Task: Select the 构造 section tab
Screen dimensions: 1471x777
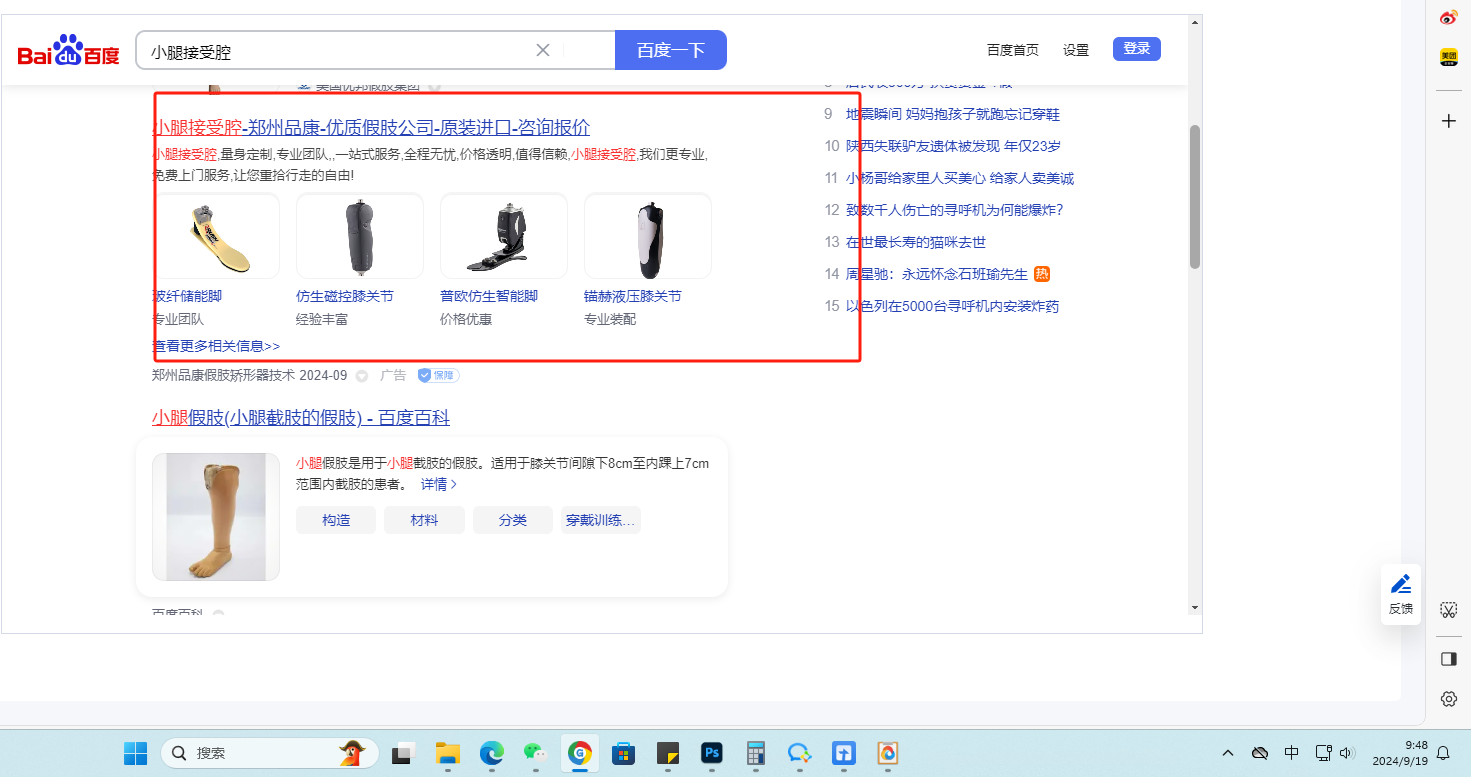Action: pyautogui.click(x=336, y=520)
